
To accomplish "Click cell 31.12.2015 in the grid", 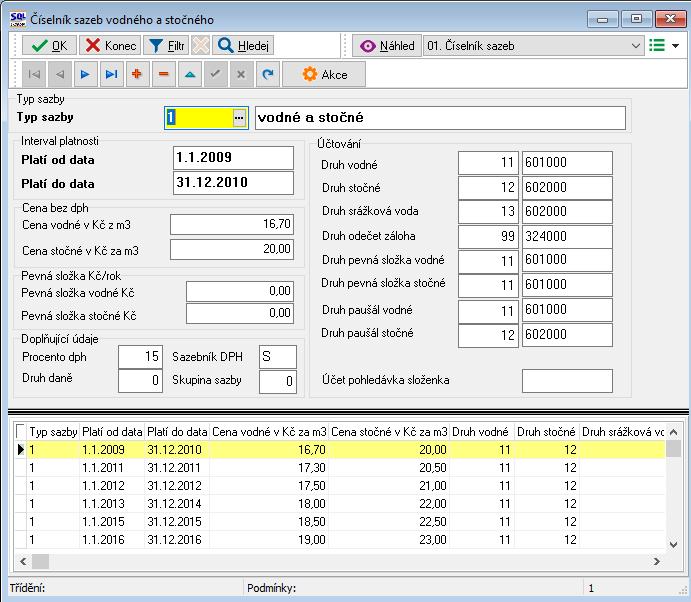I will click(175, 522).
